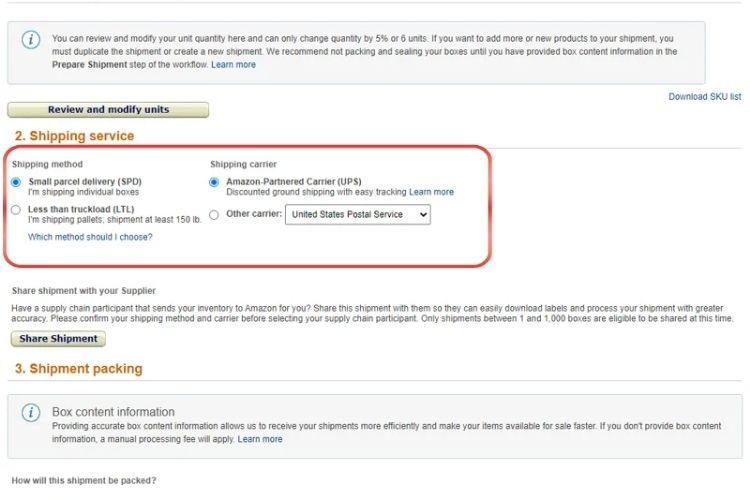Click the info icon beside Box content information
This screenshot has height=500, width=750.
pos(32,412)
